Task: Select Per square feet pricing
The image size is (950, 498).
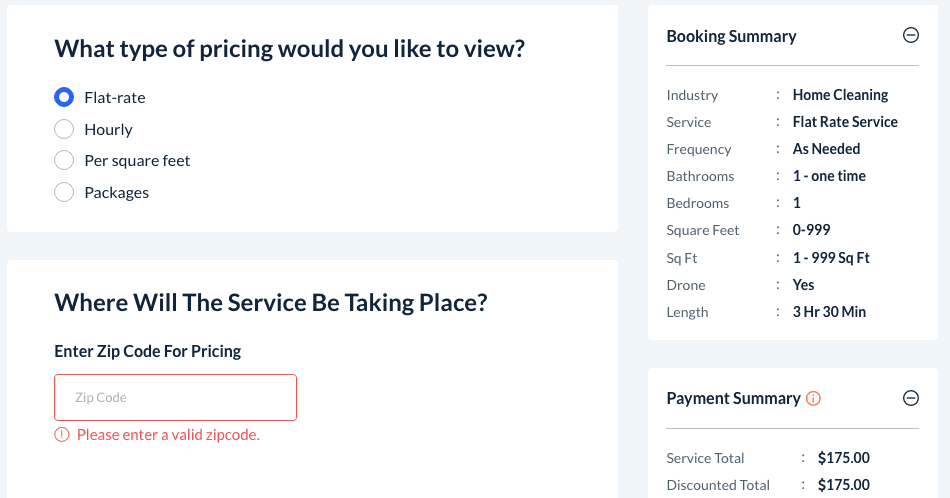Action: point(64,160)
